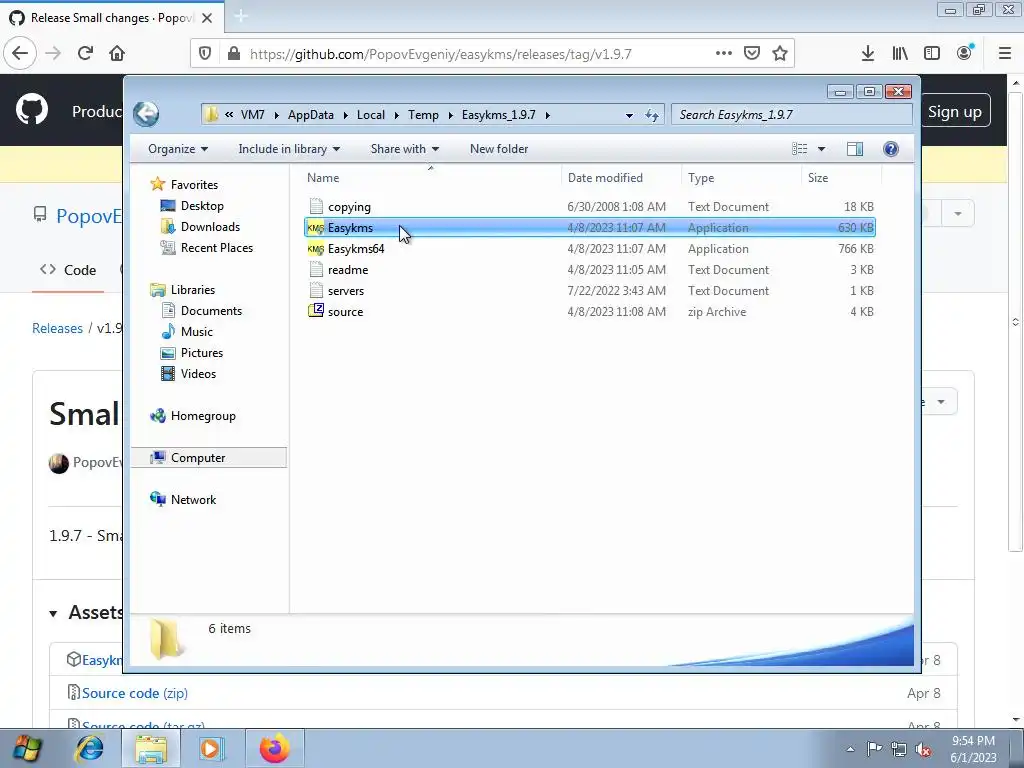1024x768 pixels.
Task: Open Windows Media Player taskbar icon
Action: [211, 748]
